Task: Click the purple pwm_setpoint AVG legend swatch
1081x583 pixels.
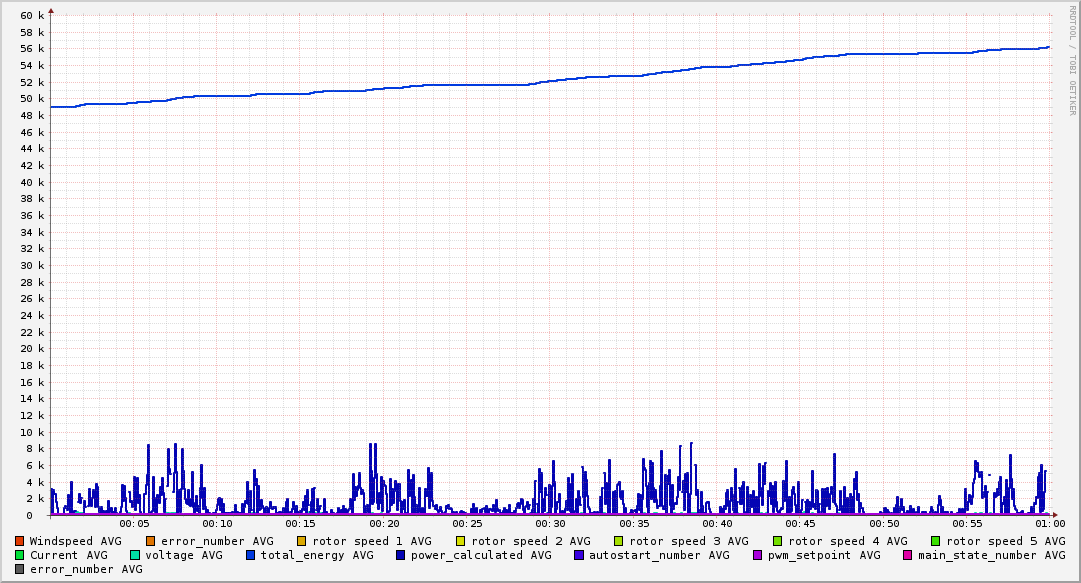Action: [757, 555]
